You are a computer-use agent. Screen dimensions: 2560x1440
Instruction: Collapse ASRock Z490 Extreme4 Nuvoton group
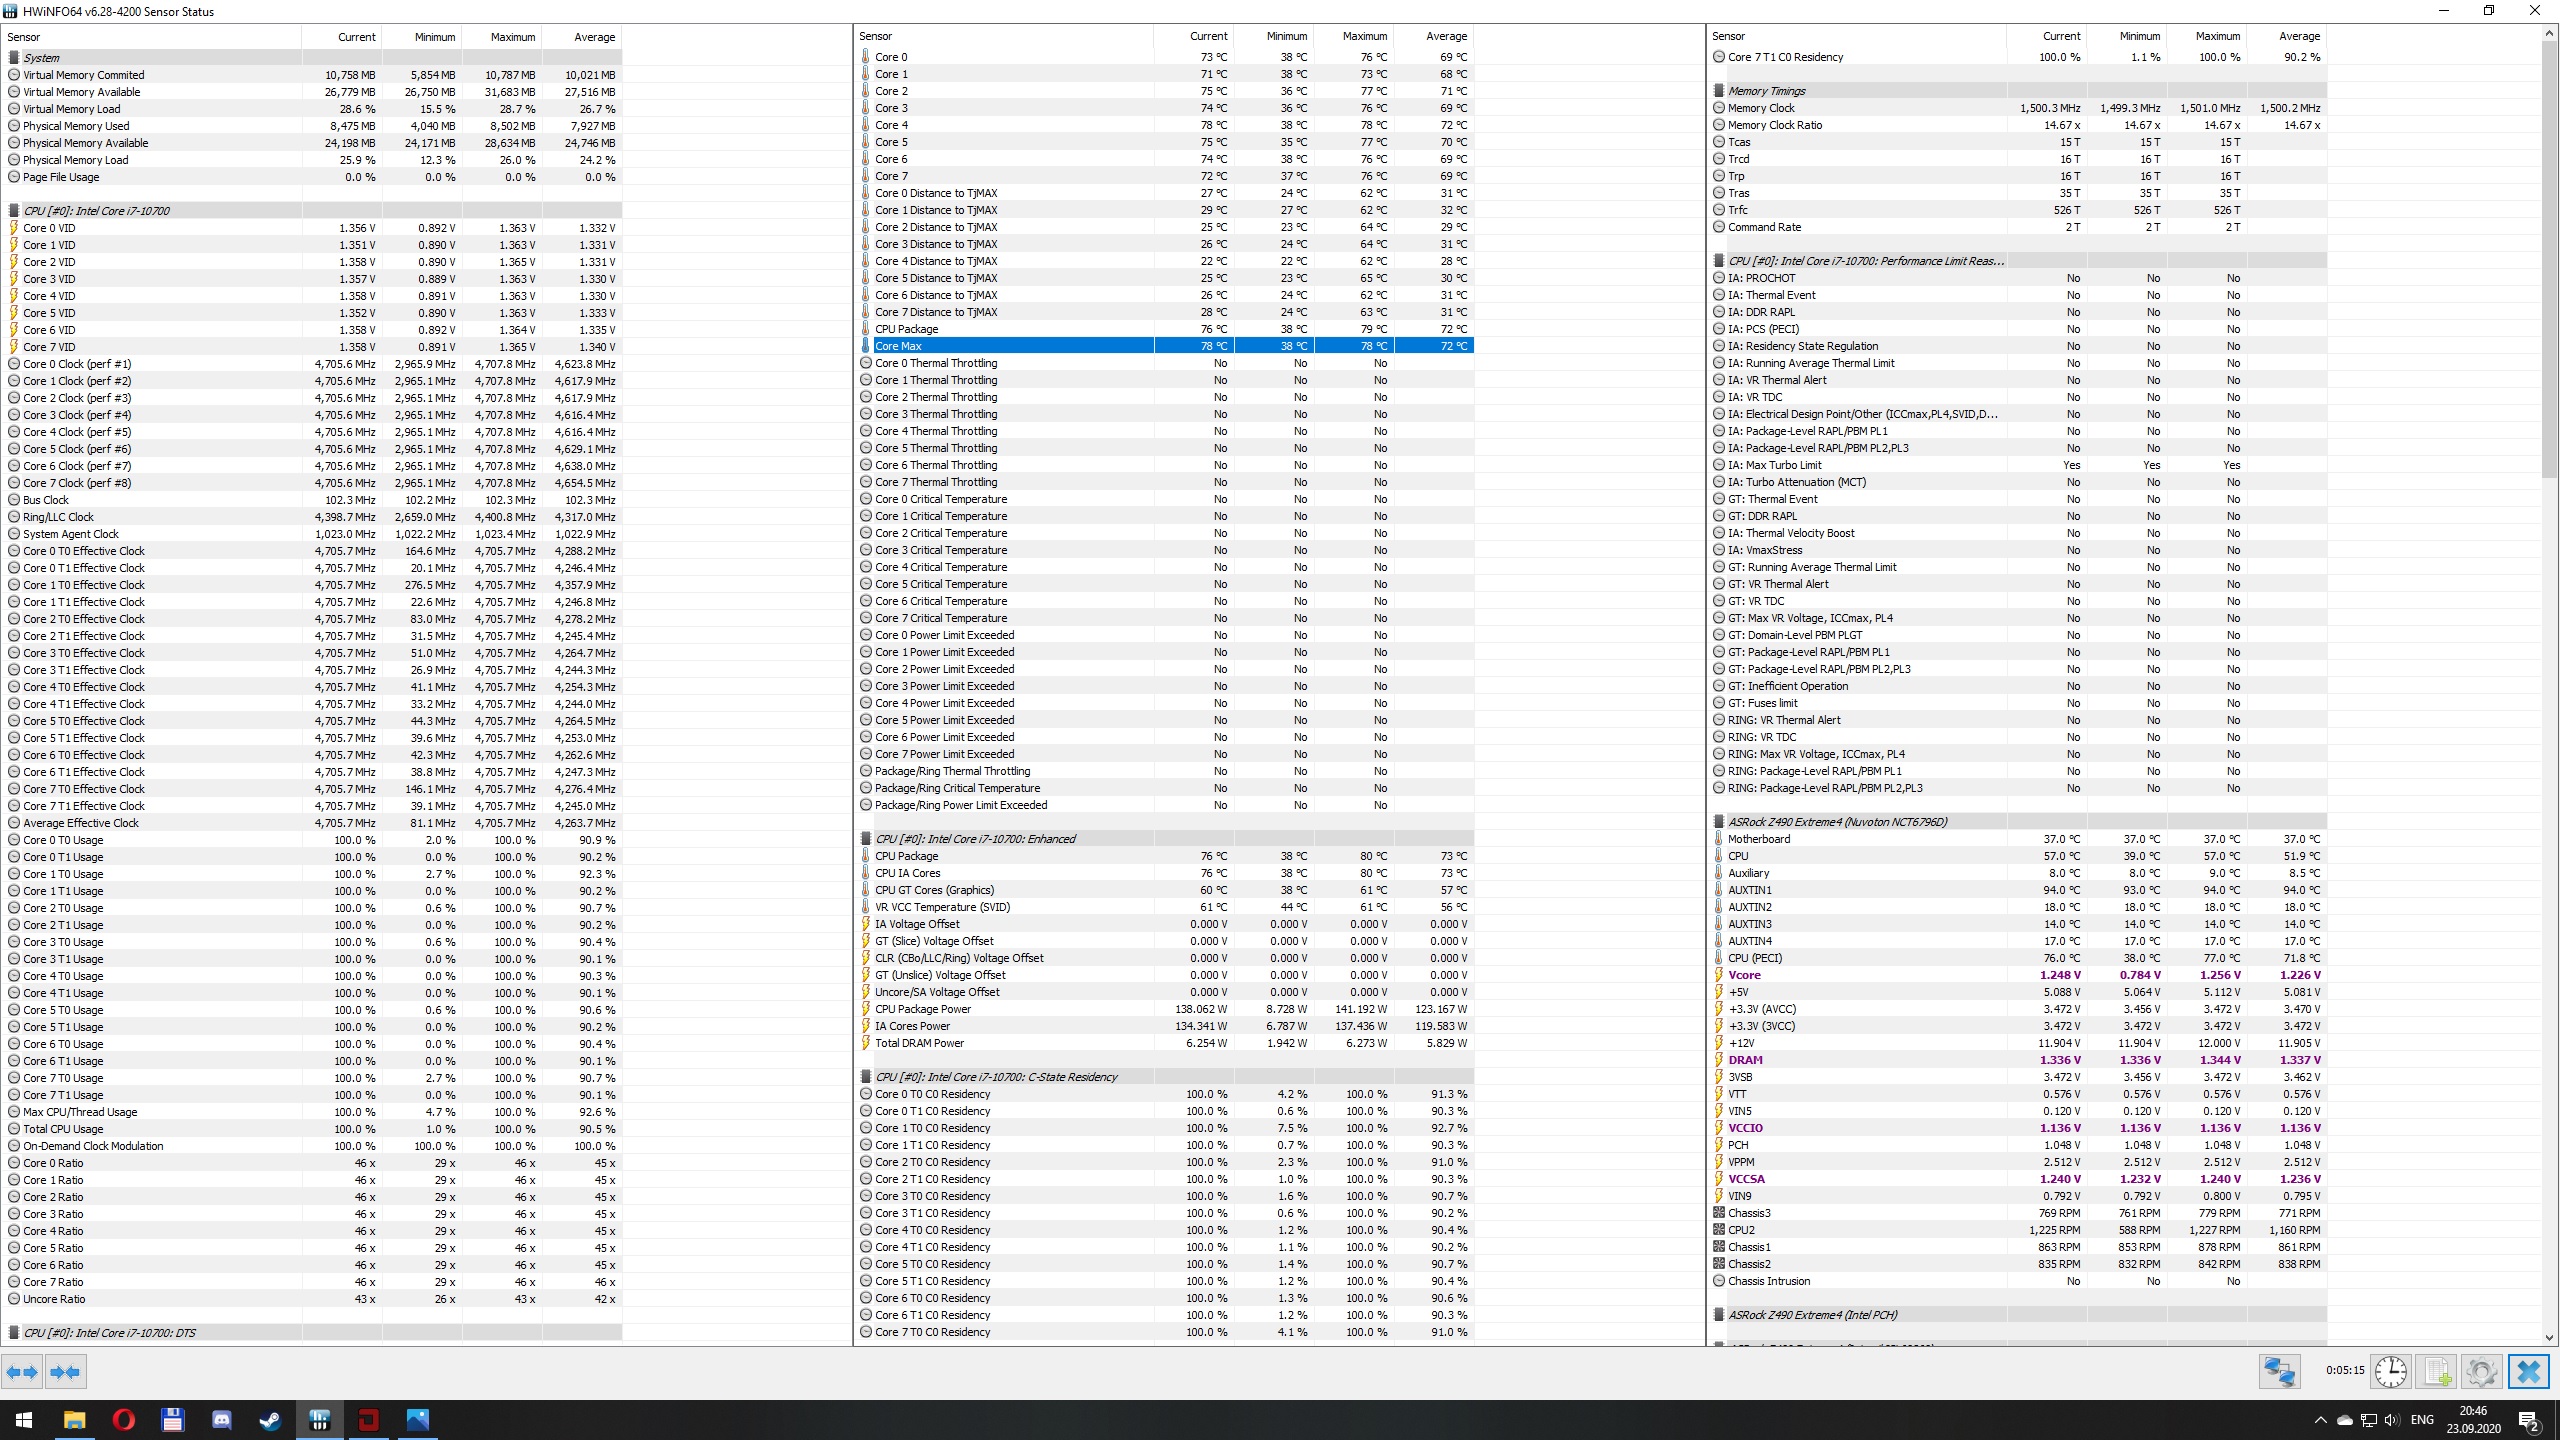(1836, 822)
